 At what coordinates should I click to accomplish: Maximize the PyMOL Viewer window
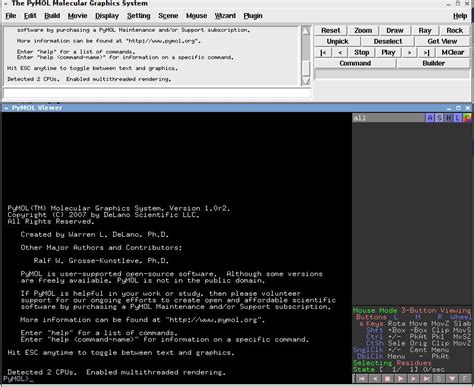tap(458, 108)
